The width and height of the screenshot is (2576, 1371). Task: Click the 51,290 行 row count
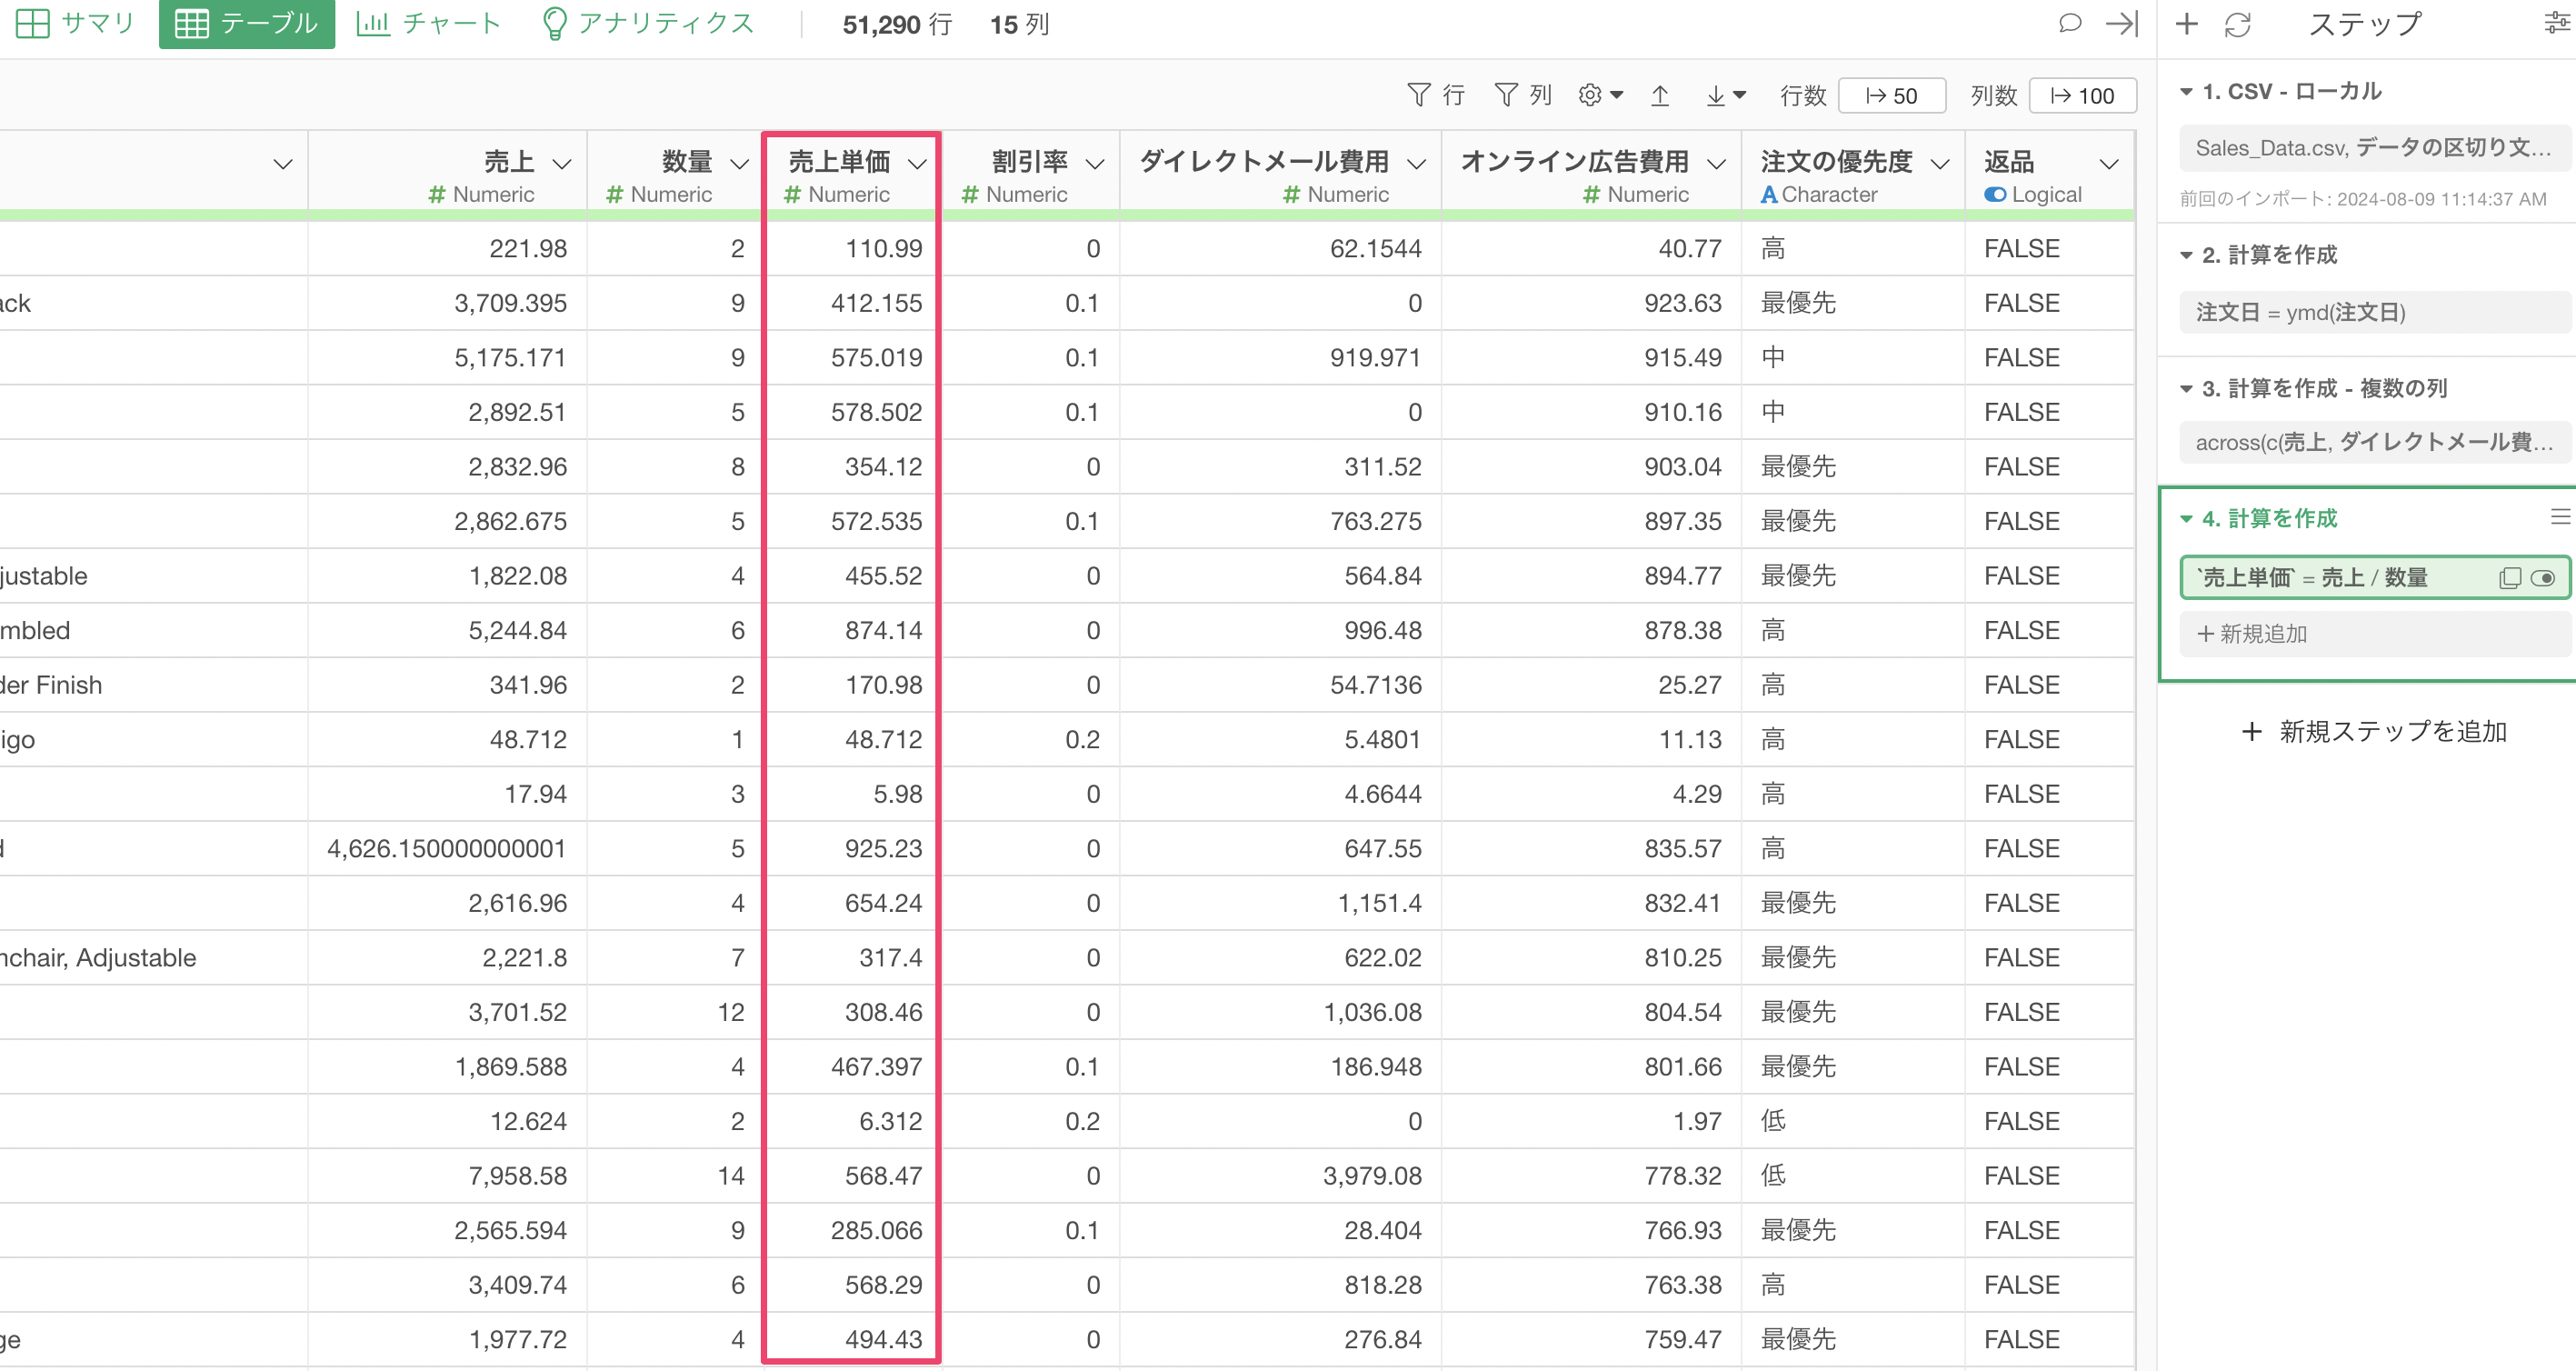click(x=897, y=24)
